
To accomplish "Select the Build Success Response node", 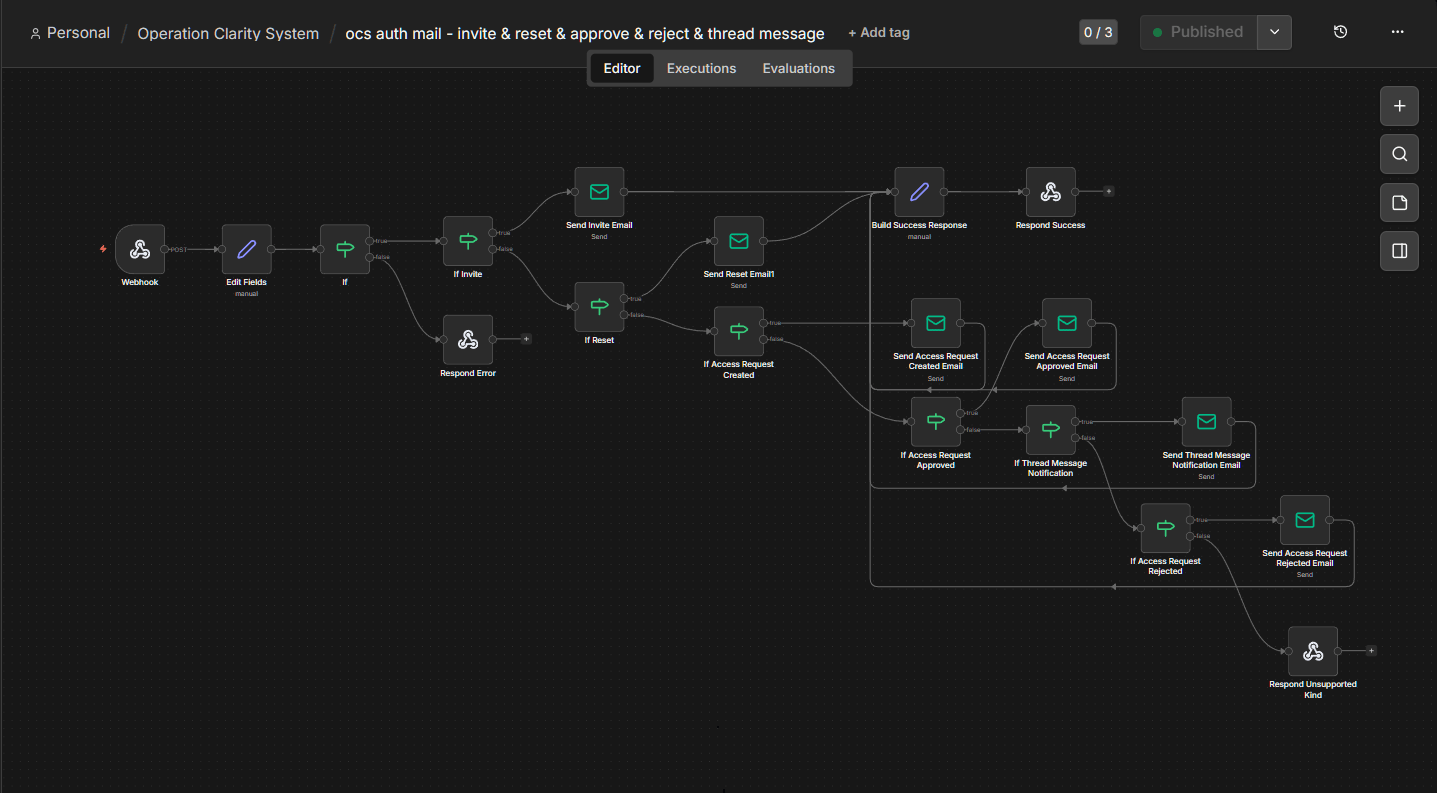I will pyautogui.click(x=919, y=192).
